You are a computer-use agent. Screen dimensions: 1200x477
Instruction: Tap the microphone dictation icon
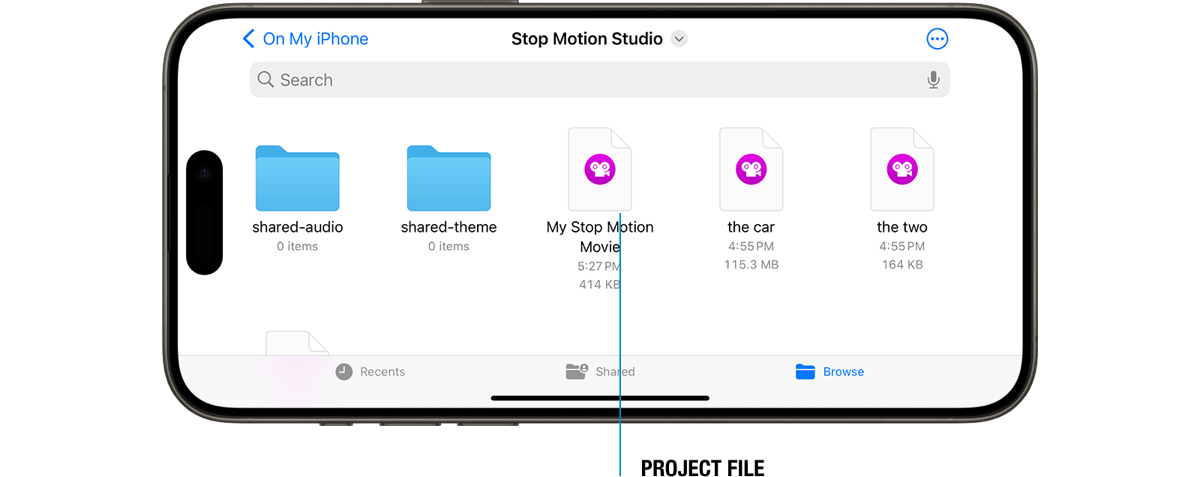pyautogui.click(x=933, y=80)
